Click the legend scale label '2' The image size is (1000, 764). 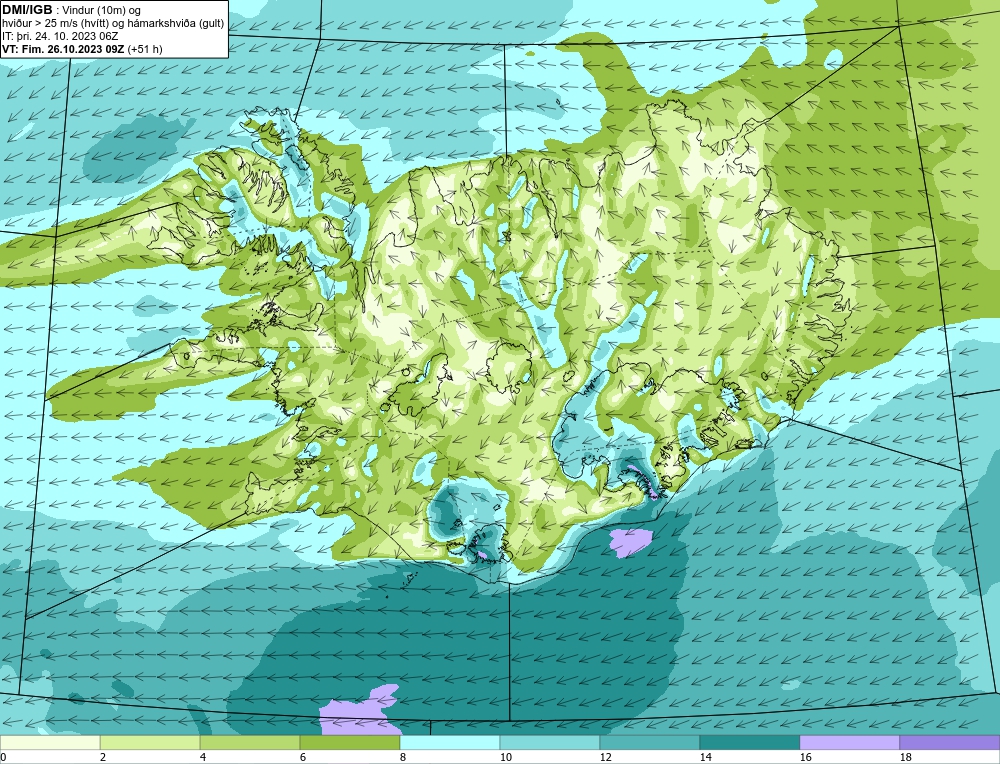[103, 757]
